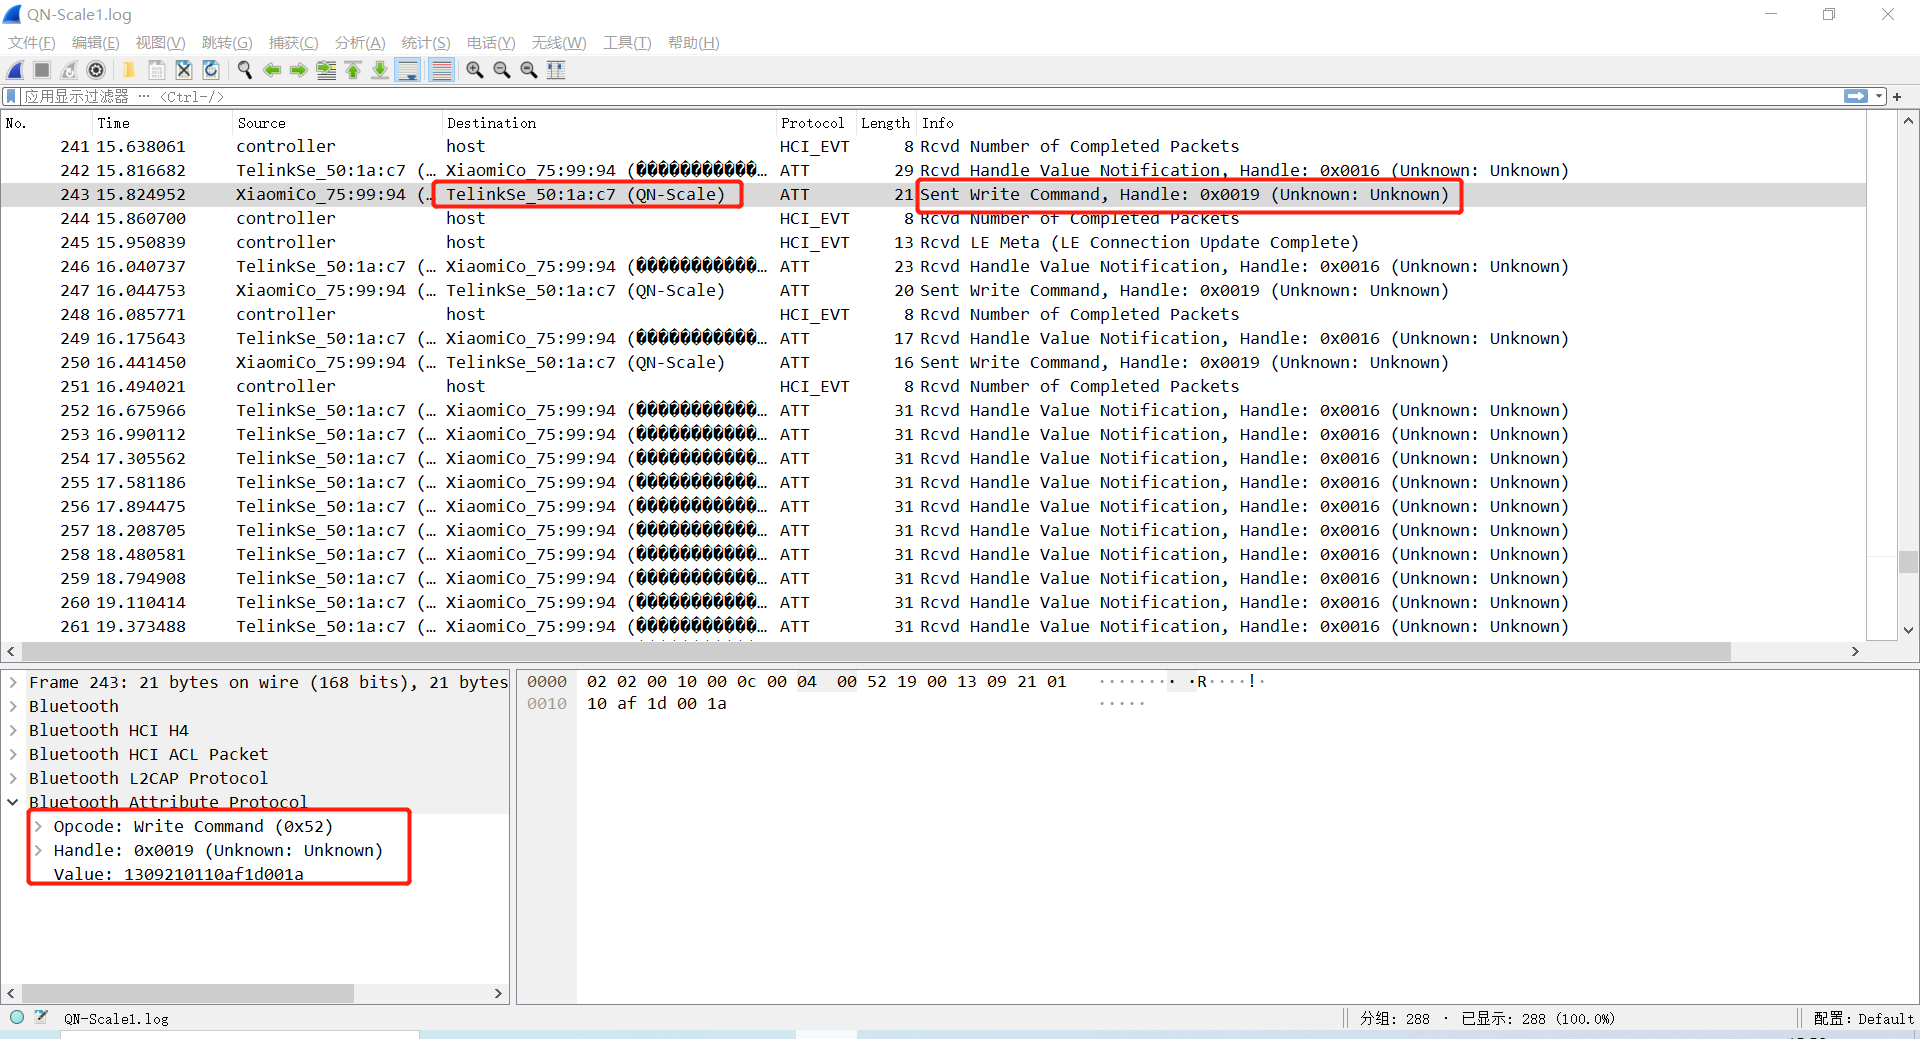Viewport: 1920px width, 1039px height.
Task: Toggle auto-scroll during live capture
Action: [x=408, y=70]
